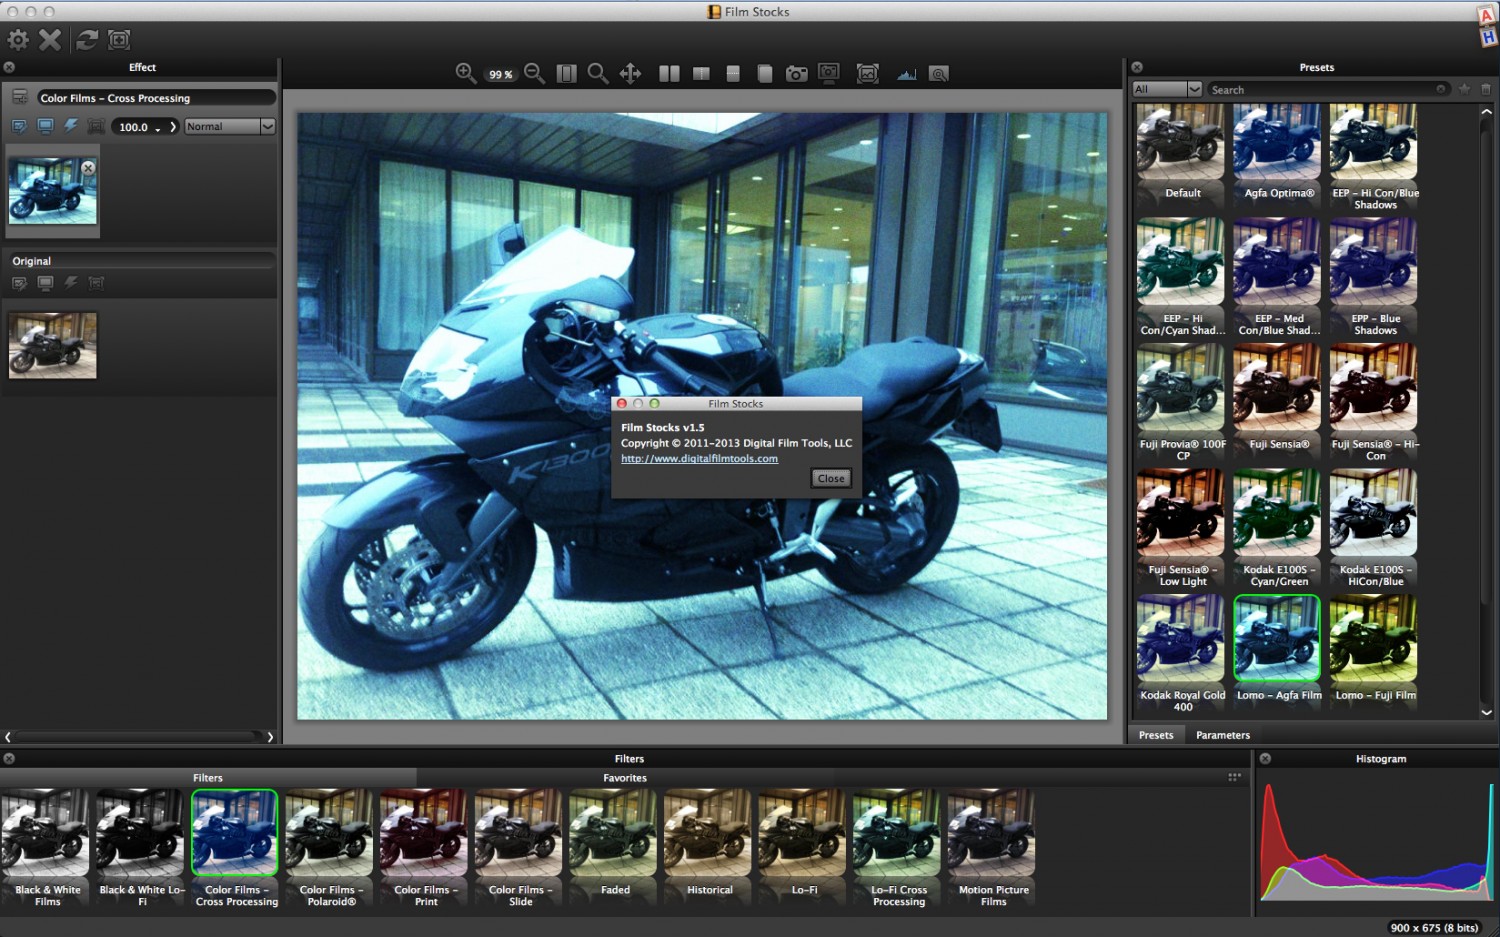Toggle the Original layer monitor view icon
1500x937 pixels.
point(45,283)
